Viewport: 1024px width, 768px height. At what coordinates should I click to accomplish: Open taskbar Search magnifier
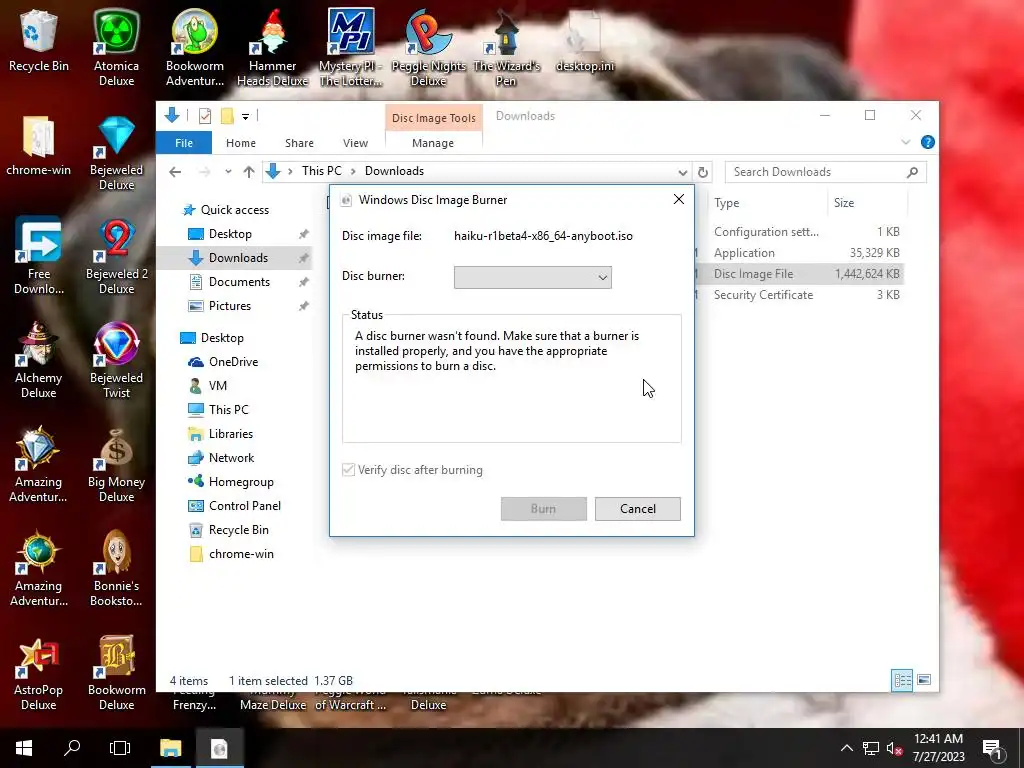tap(72, 748)
